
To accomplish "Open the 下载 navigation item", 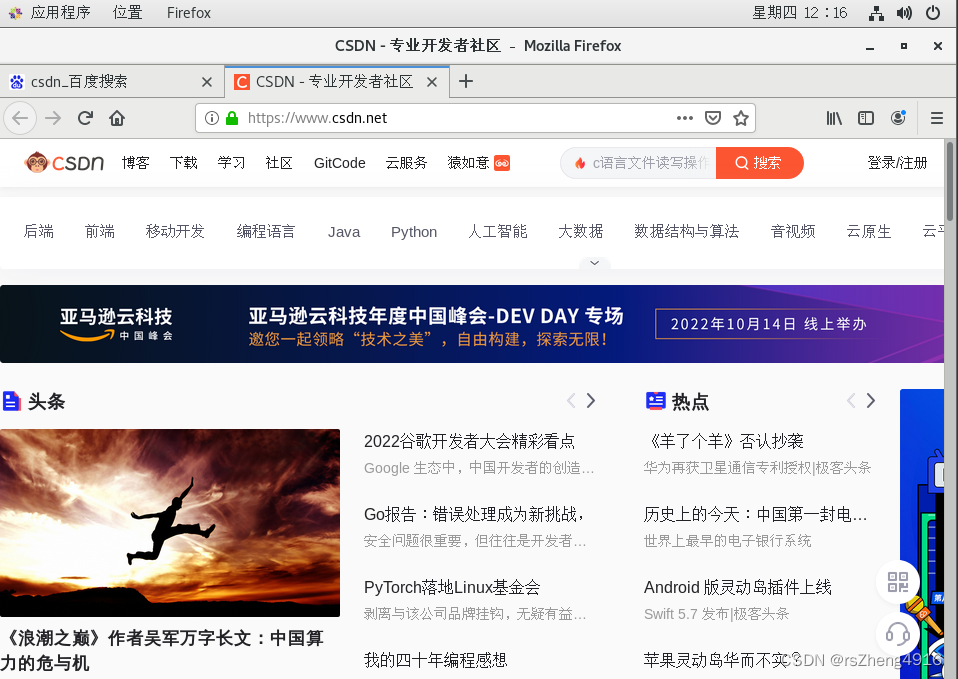I will [183, 163].
